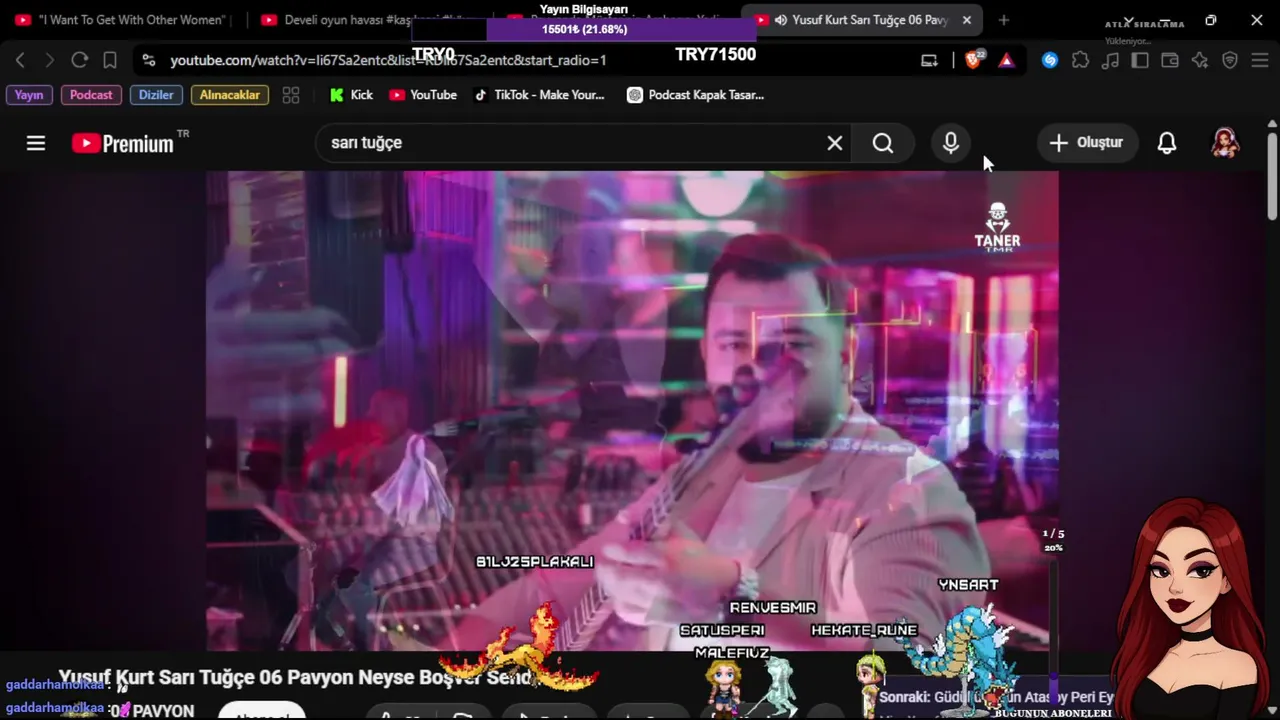Open Brave VPN shield icon
1280x720 pixels.
click(x=1230, y=60)
